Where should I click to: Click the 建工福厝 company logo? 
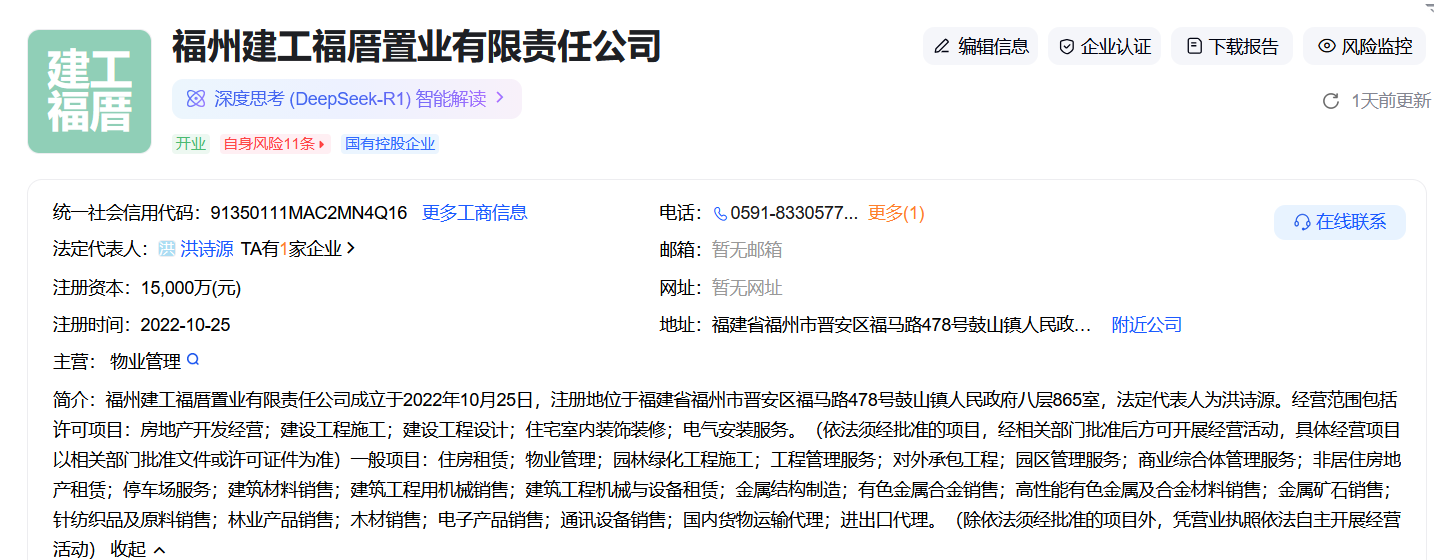(x=89, y=92)
